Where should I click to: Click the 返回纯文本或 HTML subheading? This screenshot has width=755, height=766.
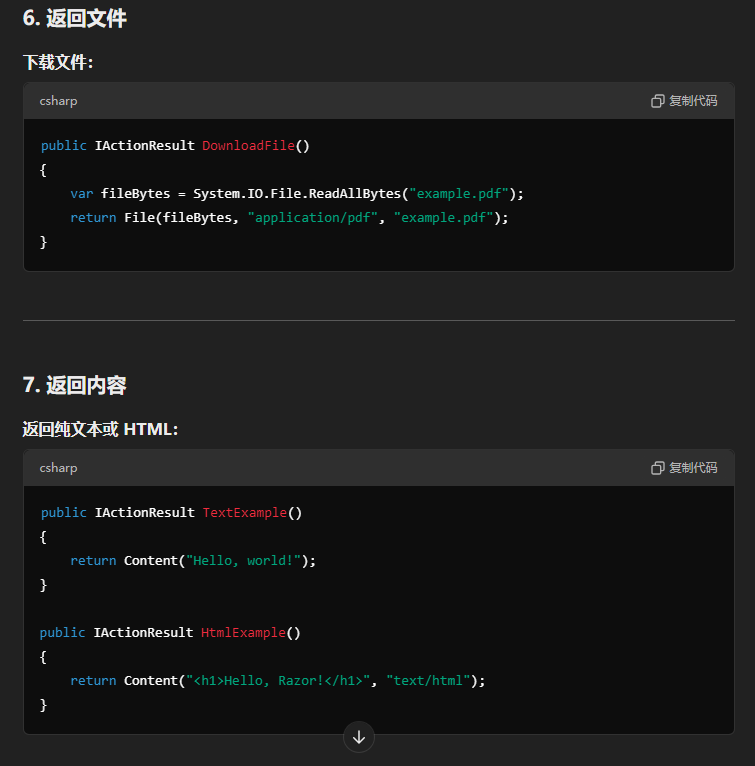click(x=100, y=429)
